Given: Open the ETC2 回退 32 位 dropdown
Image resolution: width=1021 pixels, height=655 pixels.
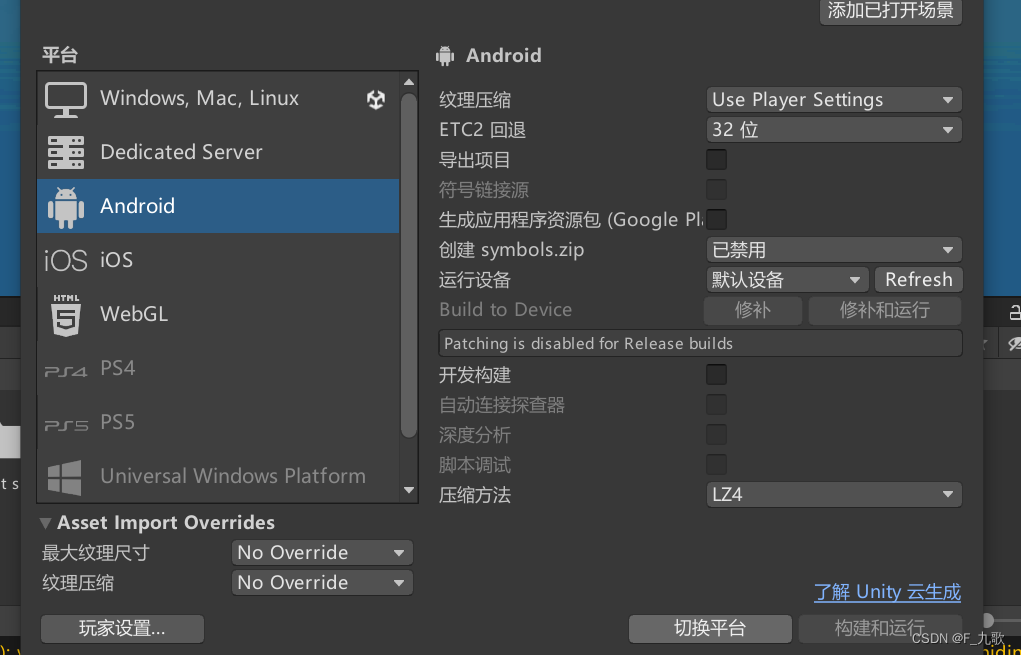Looking at the screenshot, I should point(833,130).
